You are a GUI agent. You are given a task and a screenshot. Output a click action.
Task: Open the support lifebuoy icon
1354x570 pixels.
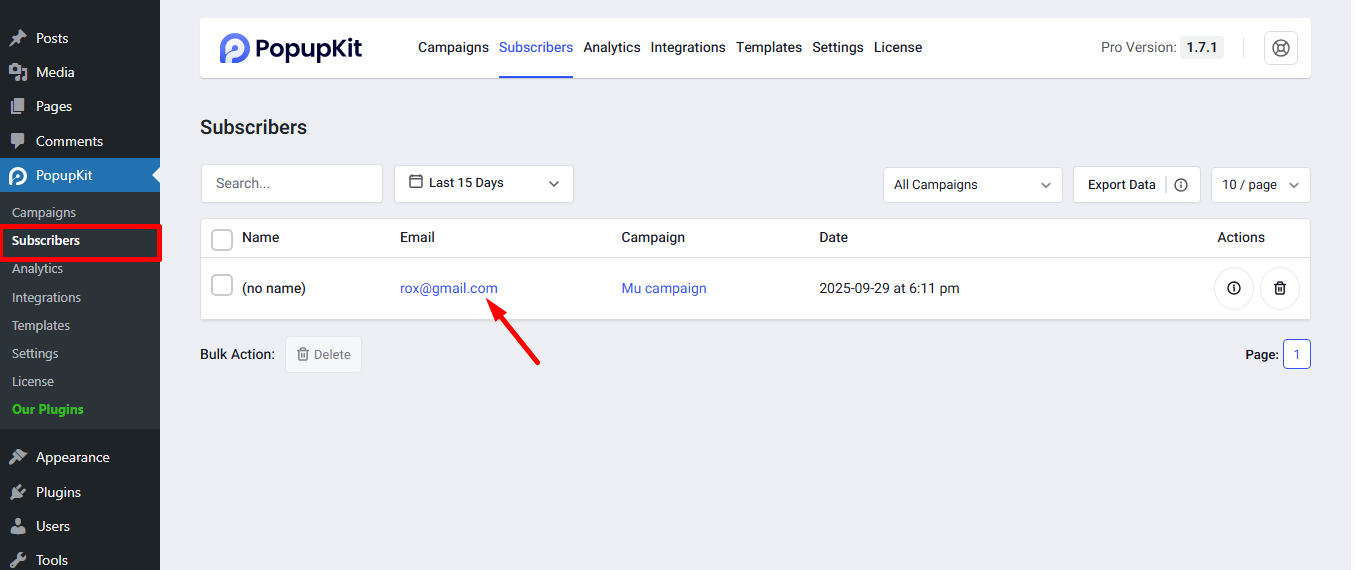1281,48
